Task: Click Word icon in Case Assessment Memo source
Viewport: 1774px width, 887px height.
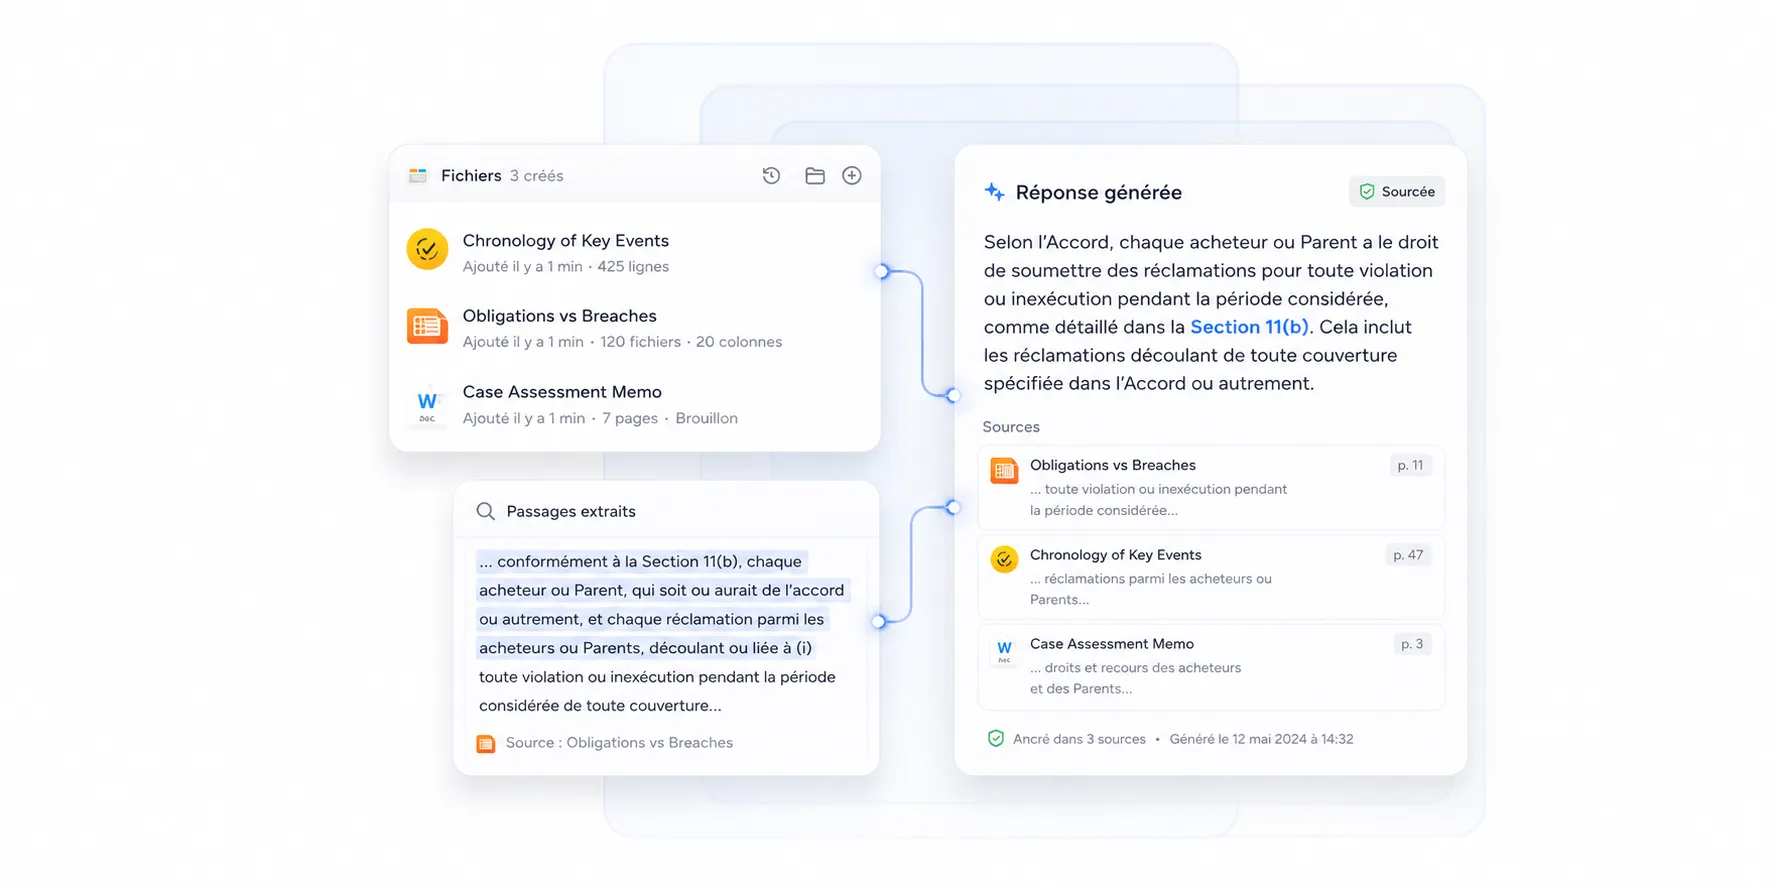Action: click(1004, 650)
